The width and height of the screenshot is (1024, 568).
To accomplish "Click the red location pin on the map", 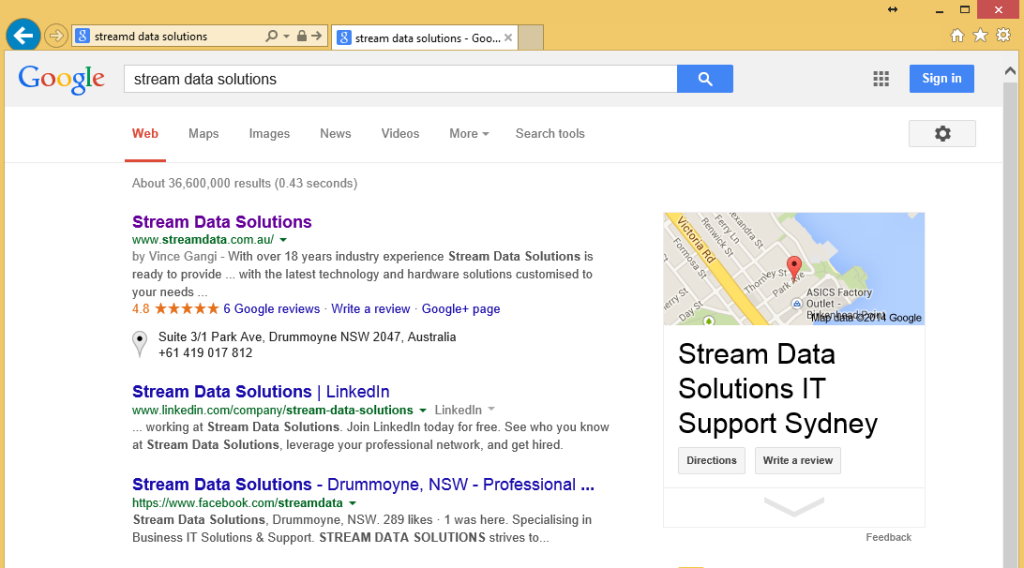I will pyautogui.click(x=794, y=268).
